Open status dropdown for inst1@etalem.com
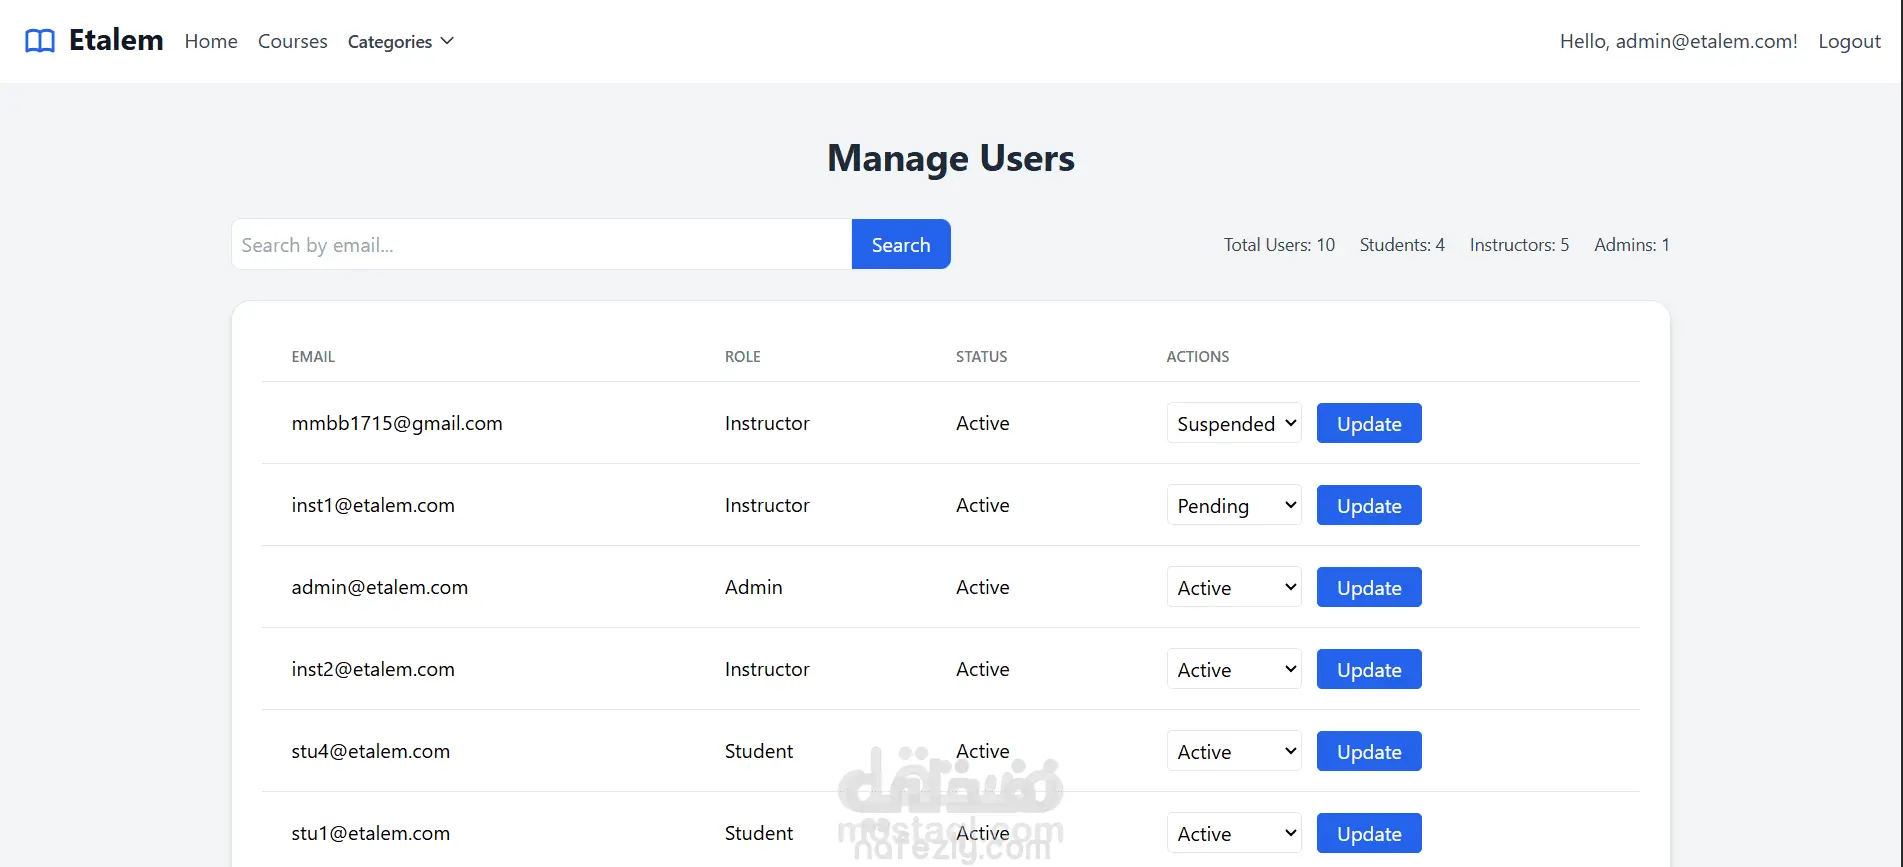The width and height of the screenshot is (1903, 867). pyautogui.click(x=1233, y=505)
